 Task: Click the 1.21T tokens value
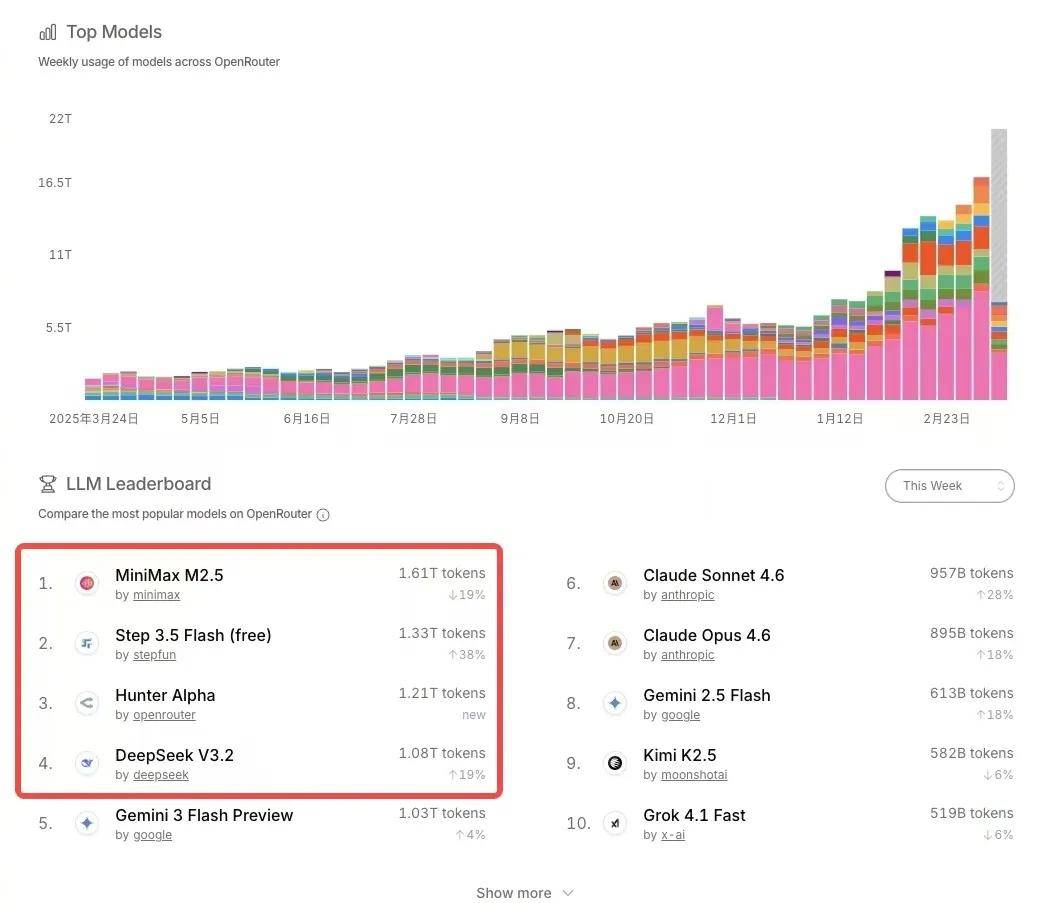[442, 693]
